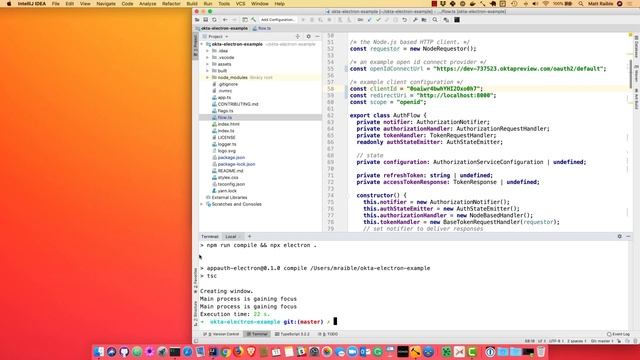
Task: Collapse okta-electron-example root folder
Action: click(x=202, y=44)
